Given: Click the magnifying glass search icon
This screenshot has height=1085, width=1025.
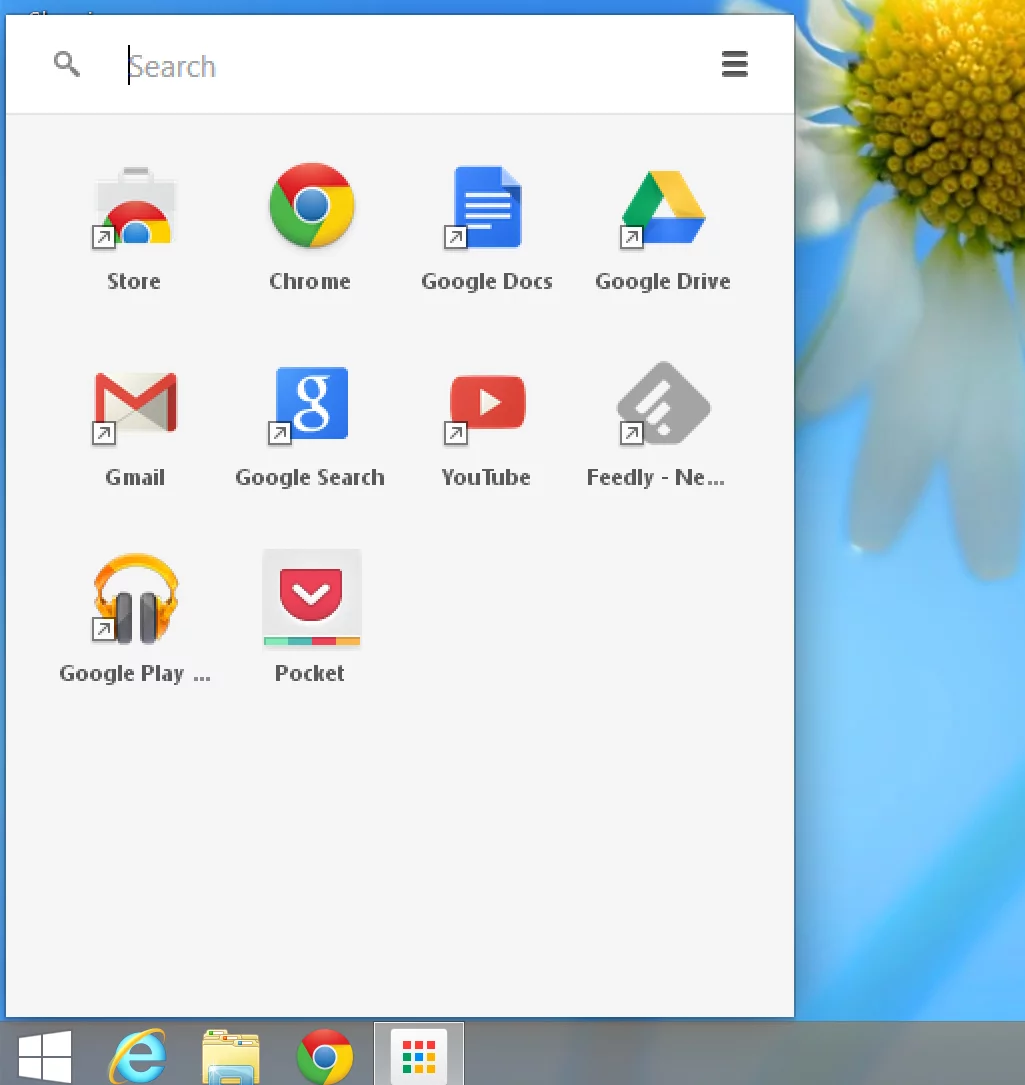Looking at the screenshot, I should click(66, 64).
